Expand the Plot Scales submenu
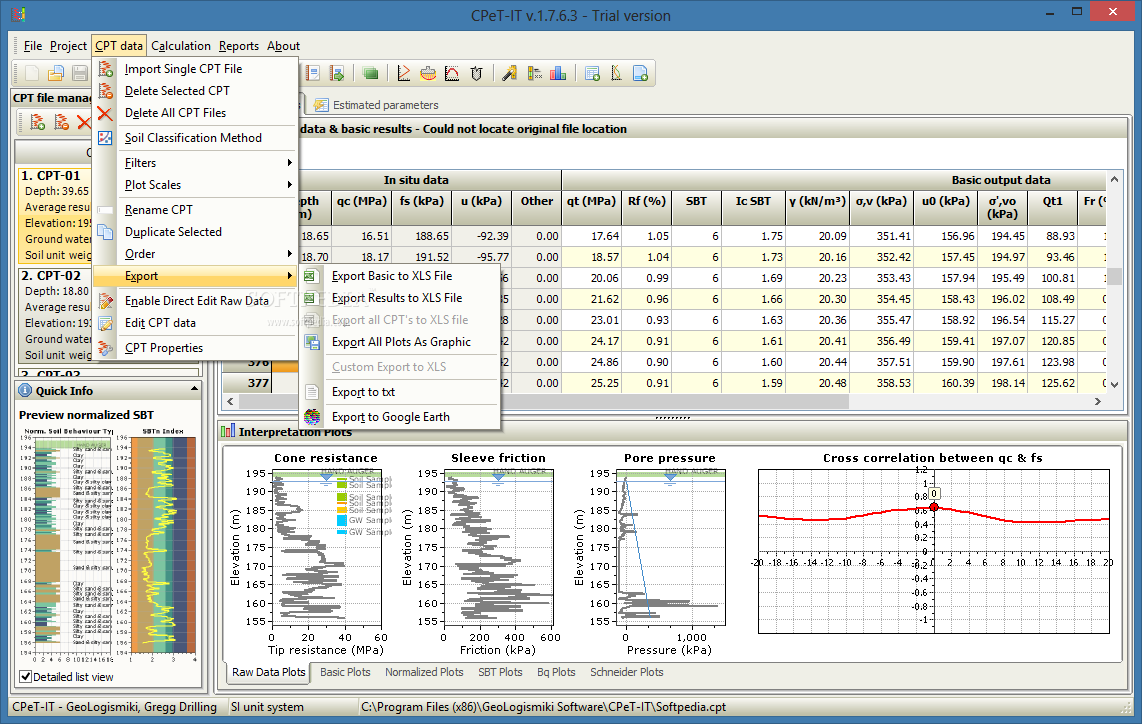This screenshot has height=724, width=1142. click(x=195, y=185)
